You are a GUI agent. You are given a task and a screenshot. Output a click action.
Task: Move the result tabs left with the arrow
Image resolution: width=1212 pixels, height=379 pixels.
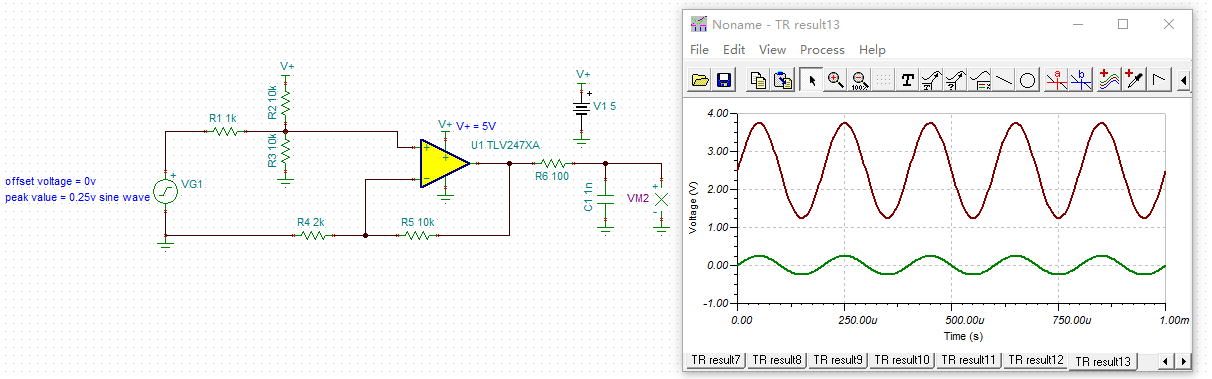point(1167,360)
